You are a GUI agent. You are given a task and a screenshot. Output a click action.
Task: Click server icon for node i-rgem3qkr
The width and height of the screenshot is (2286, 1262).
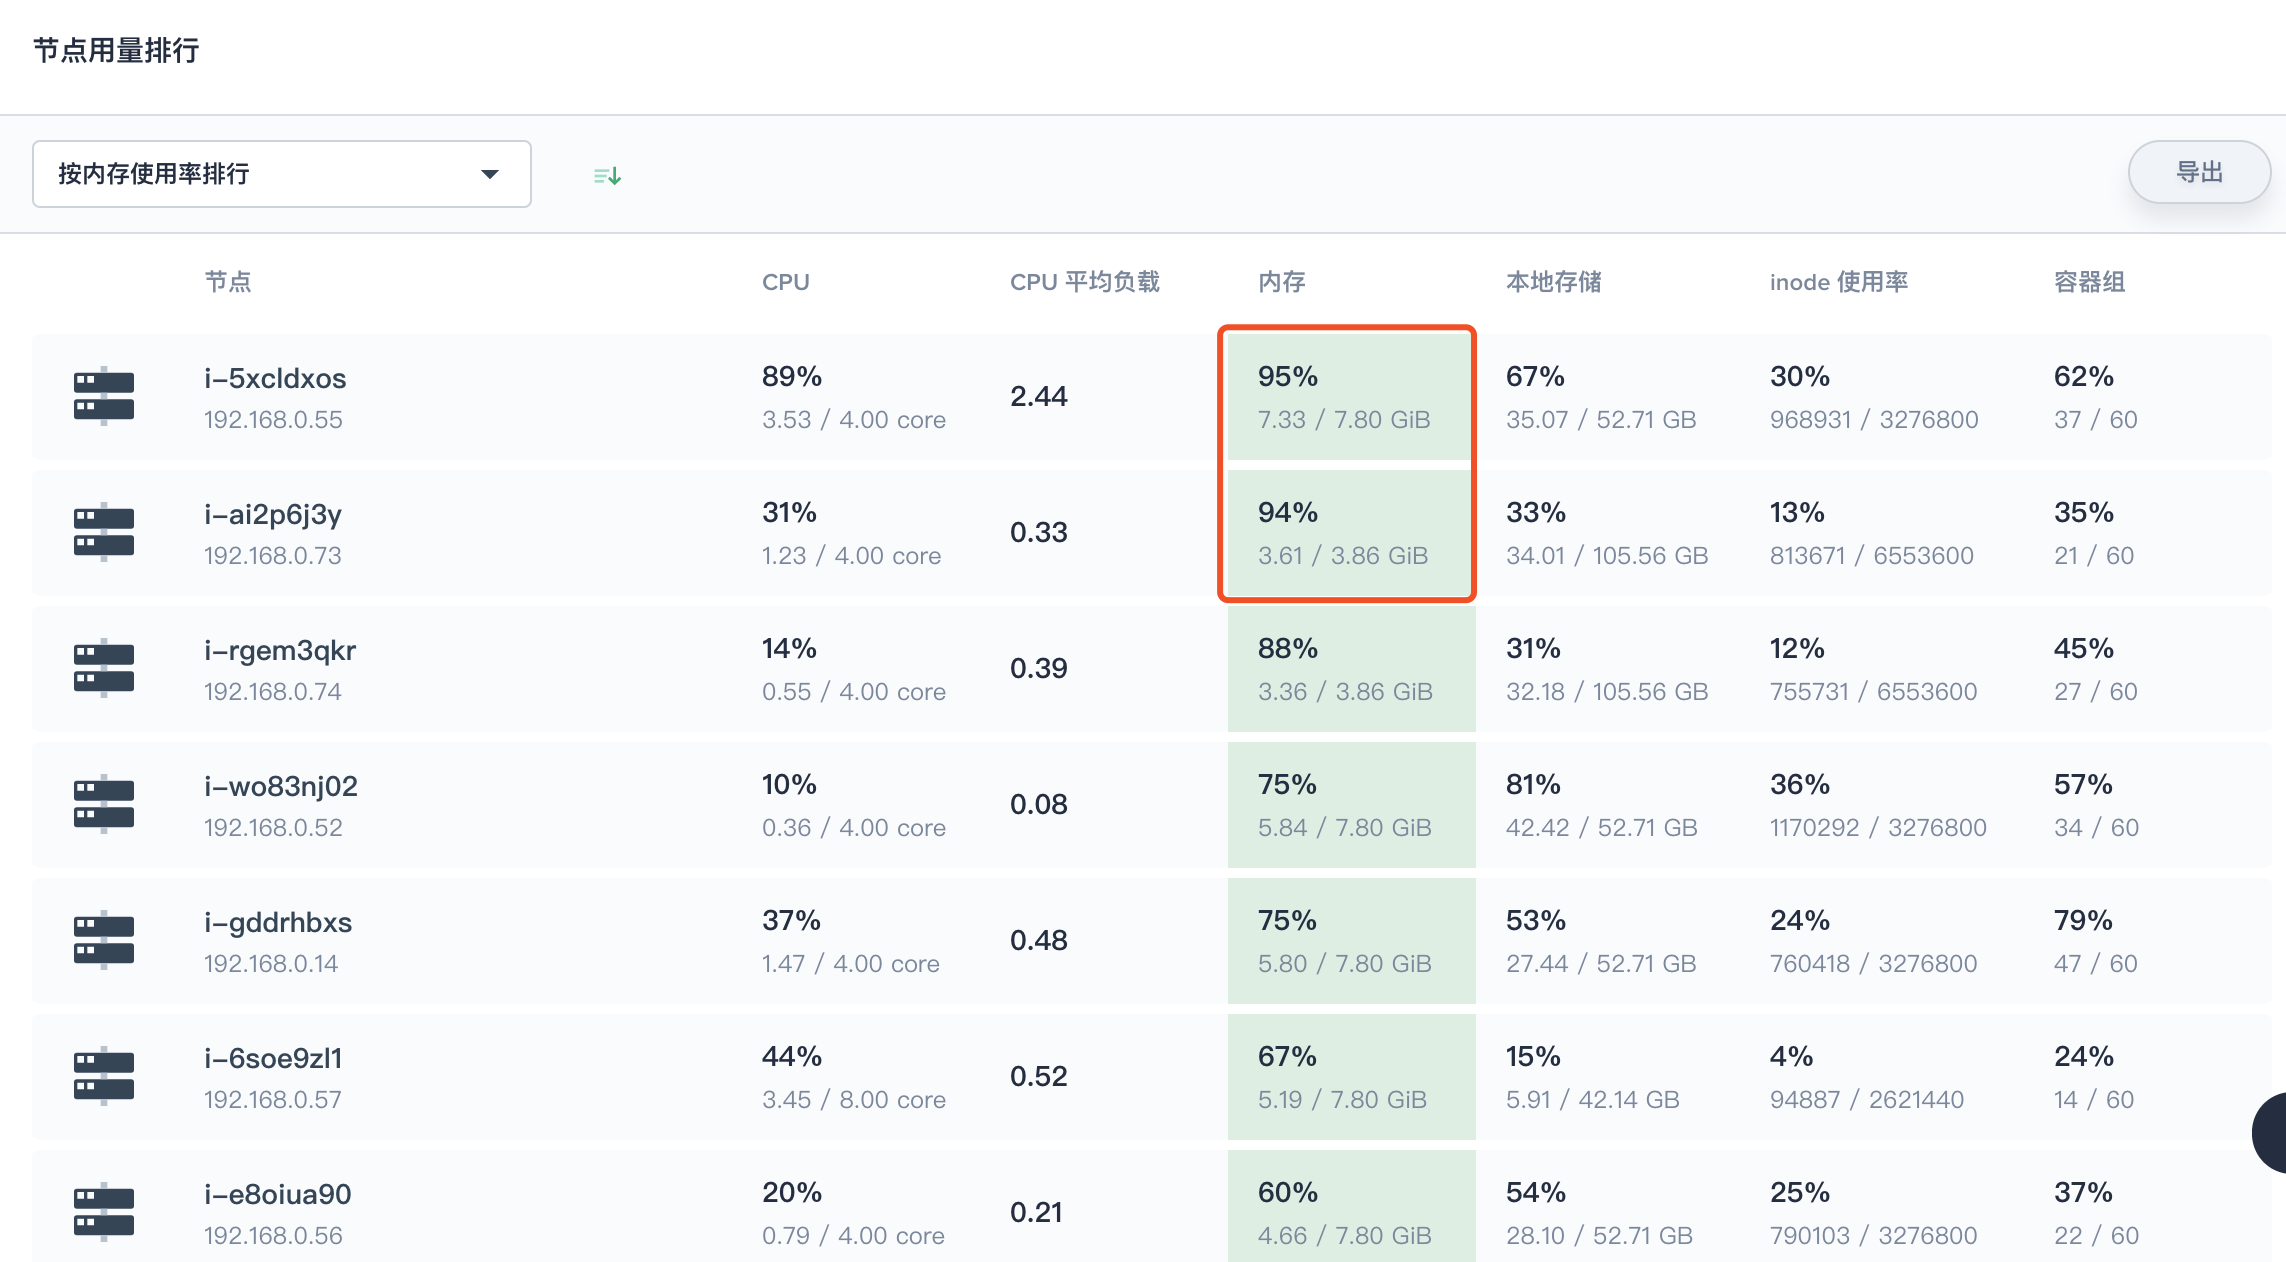104,668
